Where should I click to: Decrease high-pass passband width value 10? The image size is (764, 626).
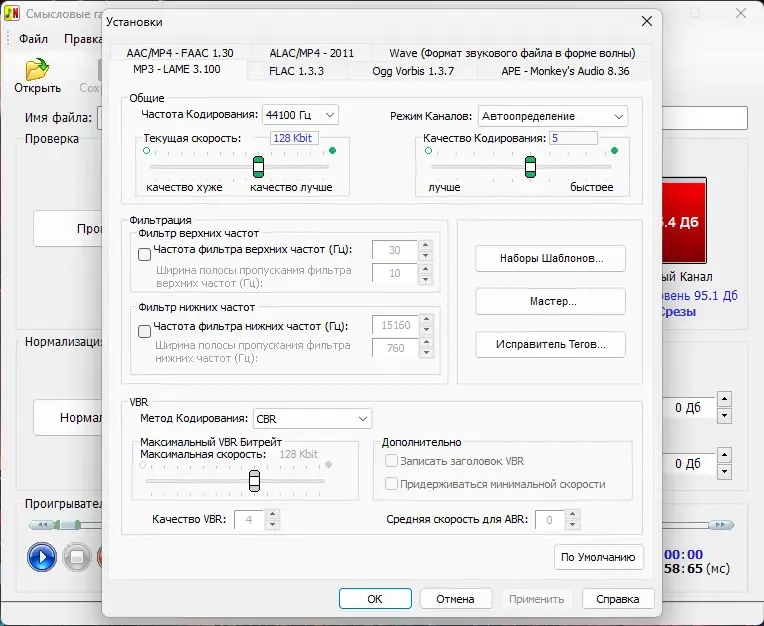click(x=425, y=279)
